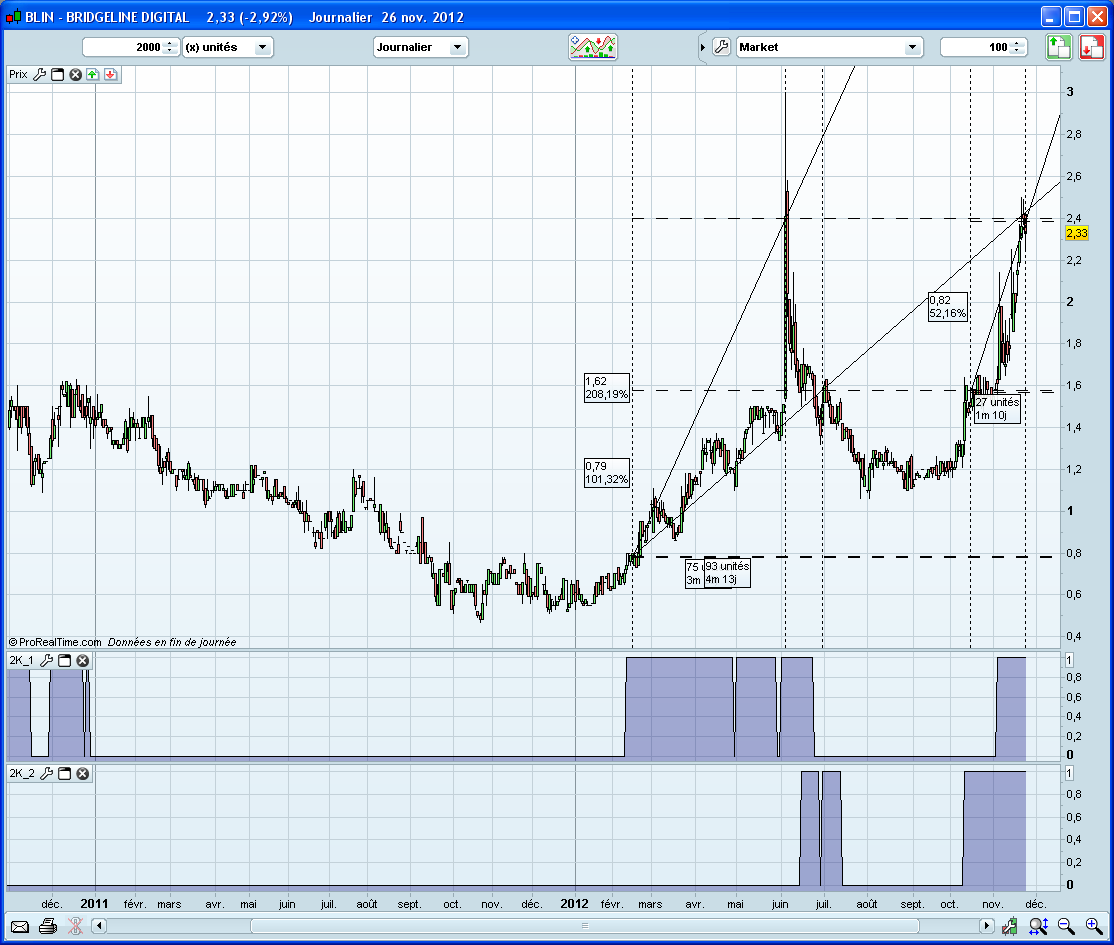Open the envelope mail icon
1114x945 pixels.
pos(20,926)
